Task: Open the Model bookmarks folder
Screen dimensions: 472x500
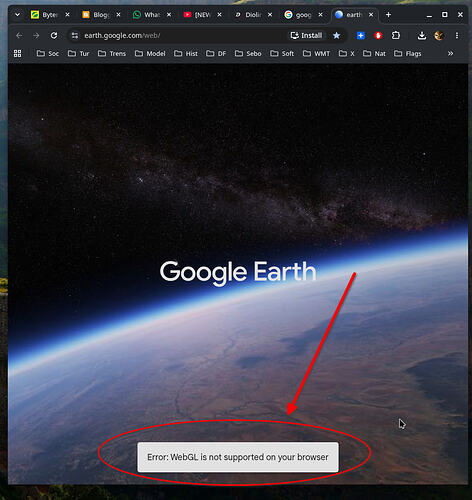Action: click(150, 53)
